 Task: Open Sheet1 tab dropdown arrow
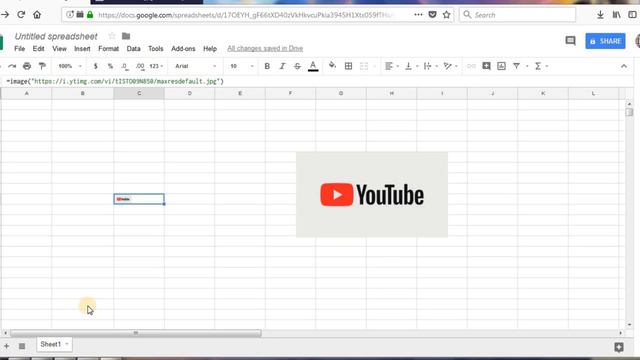[x=67, y=344]
